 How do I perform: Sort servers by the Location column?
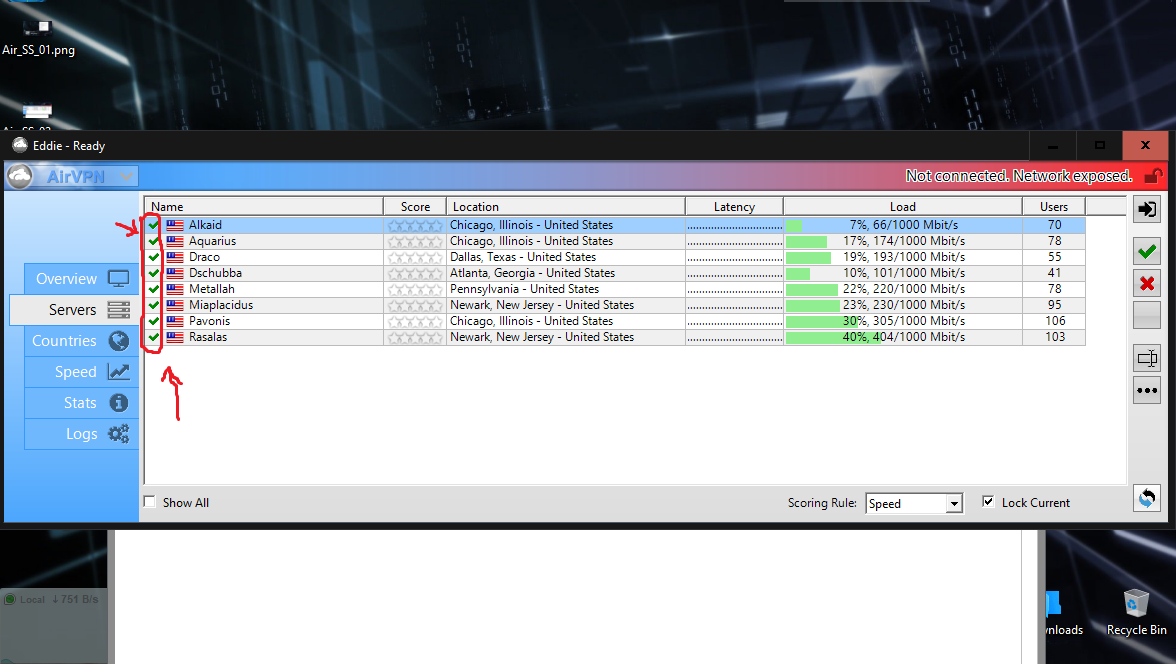(x=566, y=206)
